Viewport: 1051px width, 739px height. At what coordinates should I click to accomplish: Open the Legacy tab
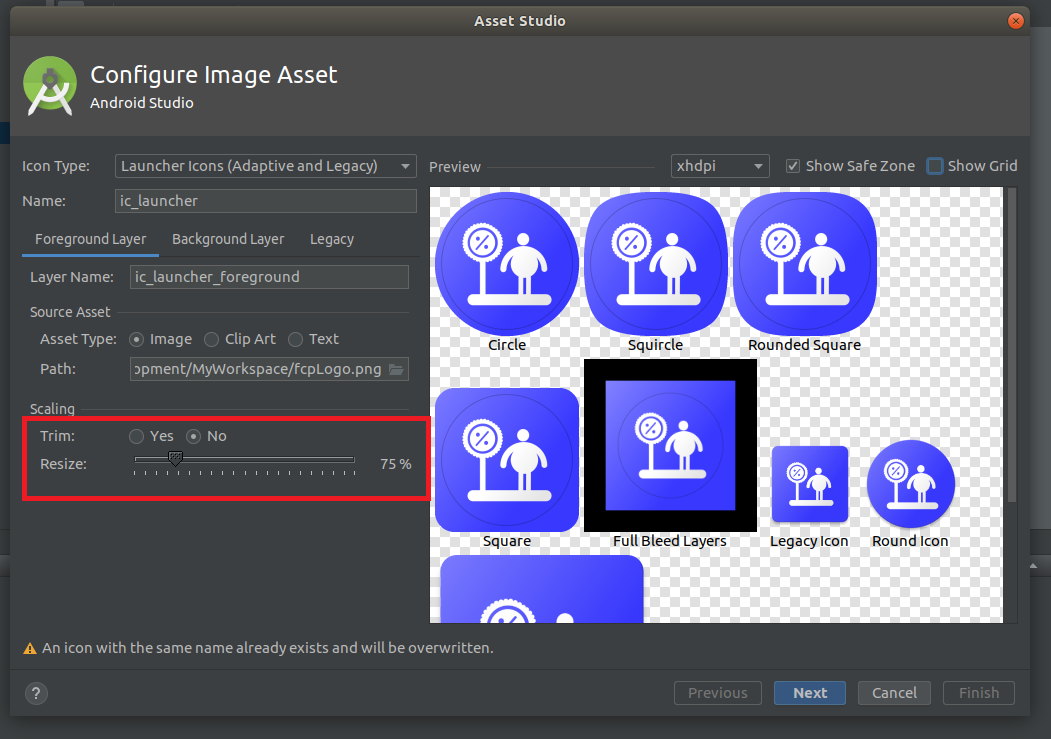(331, 239)
